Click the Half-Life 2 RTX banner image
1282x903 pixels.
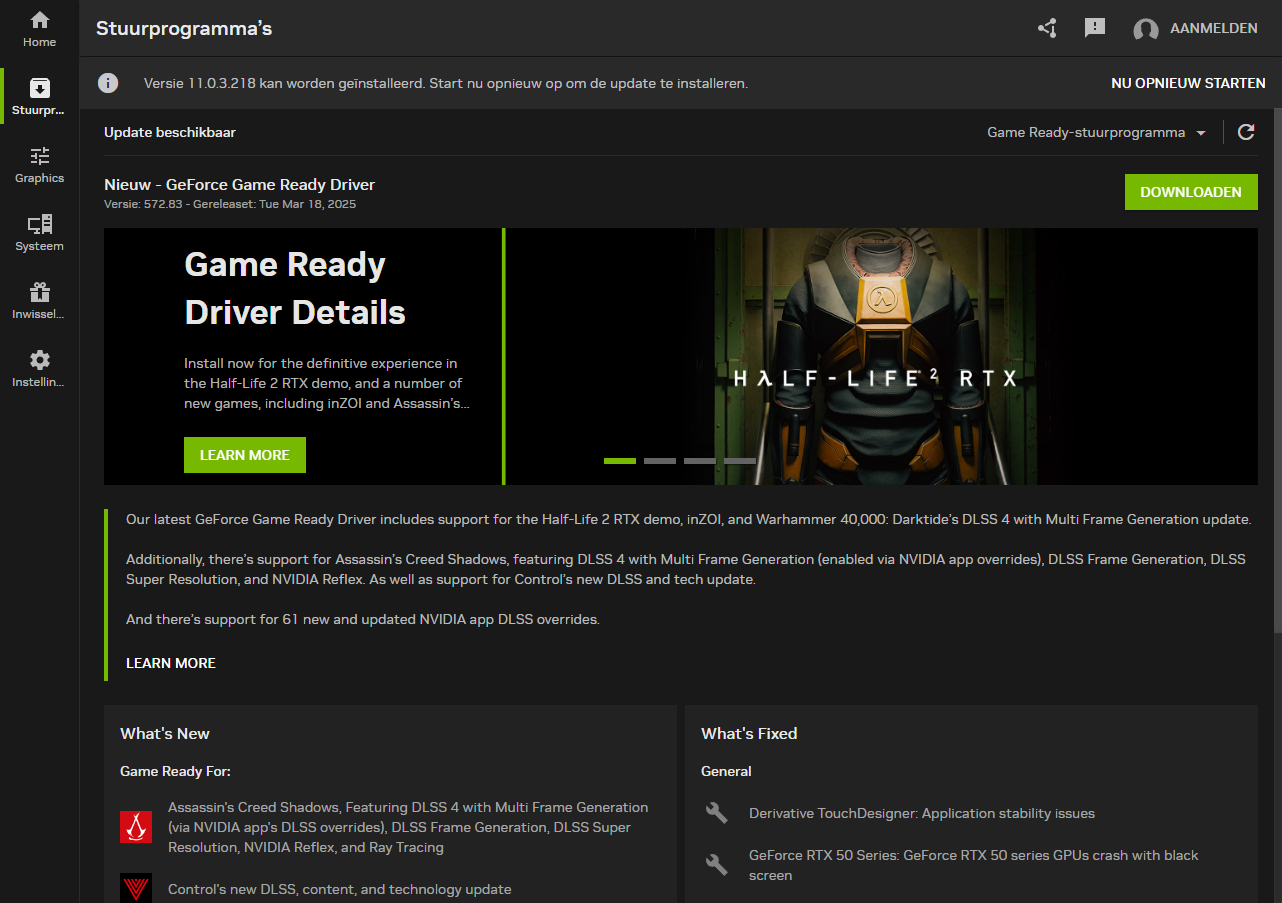pyautogui.click(x=875, y=355)
